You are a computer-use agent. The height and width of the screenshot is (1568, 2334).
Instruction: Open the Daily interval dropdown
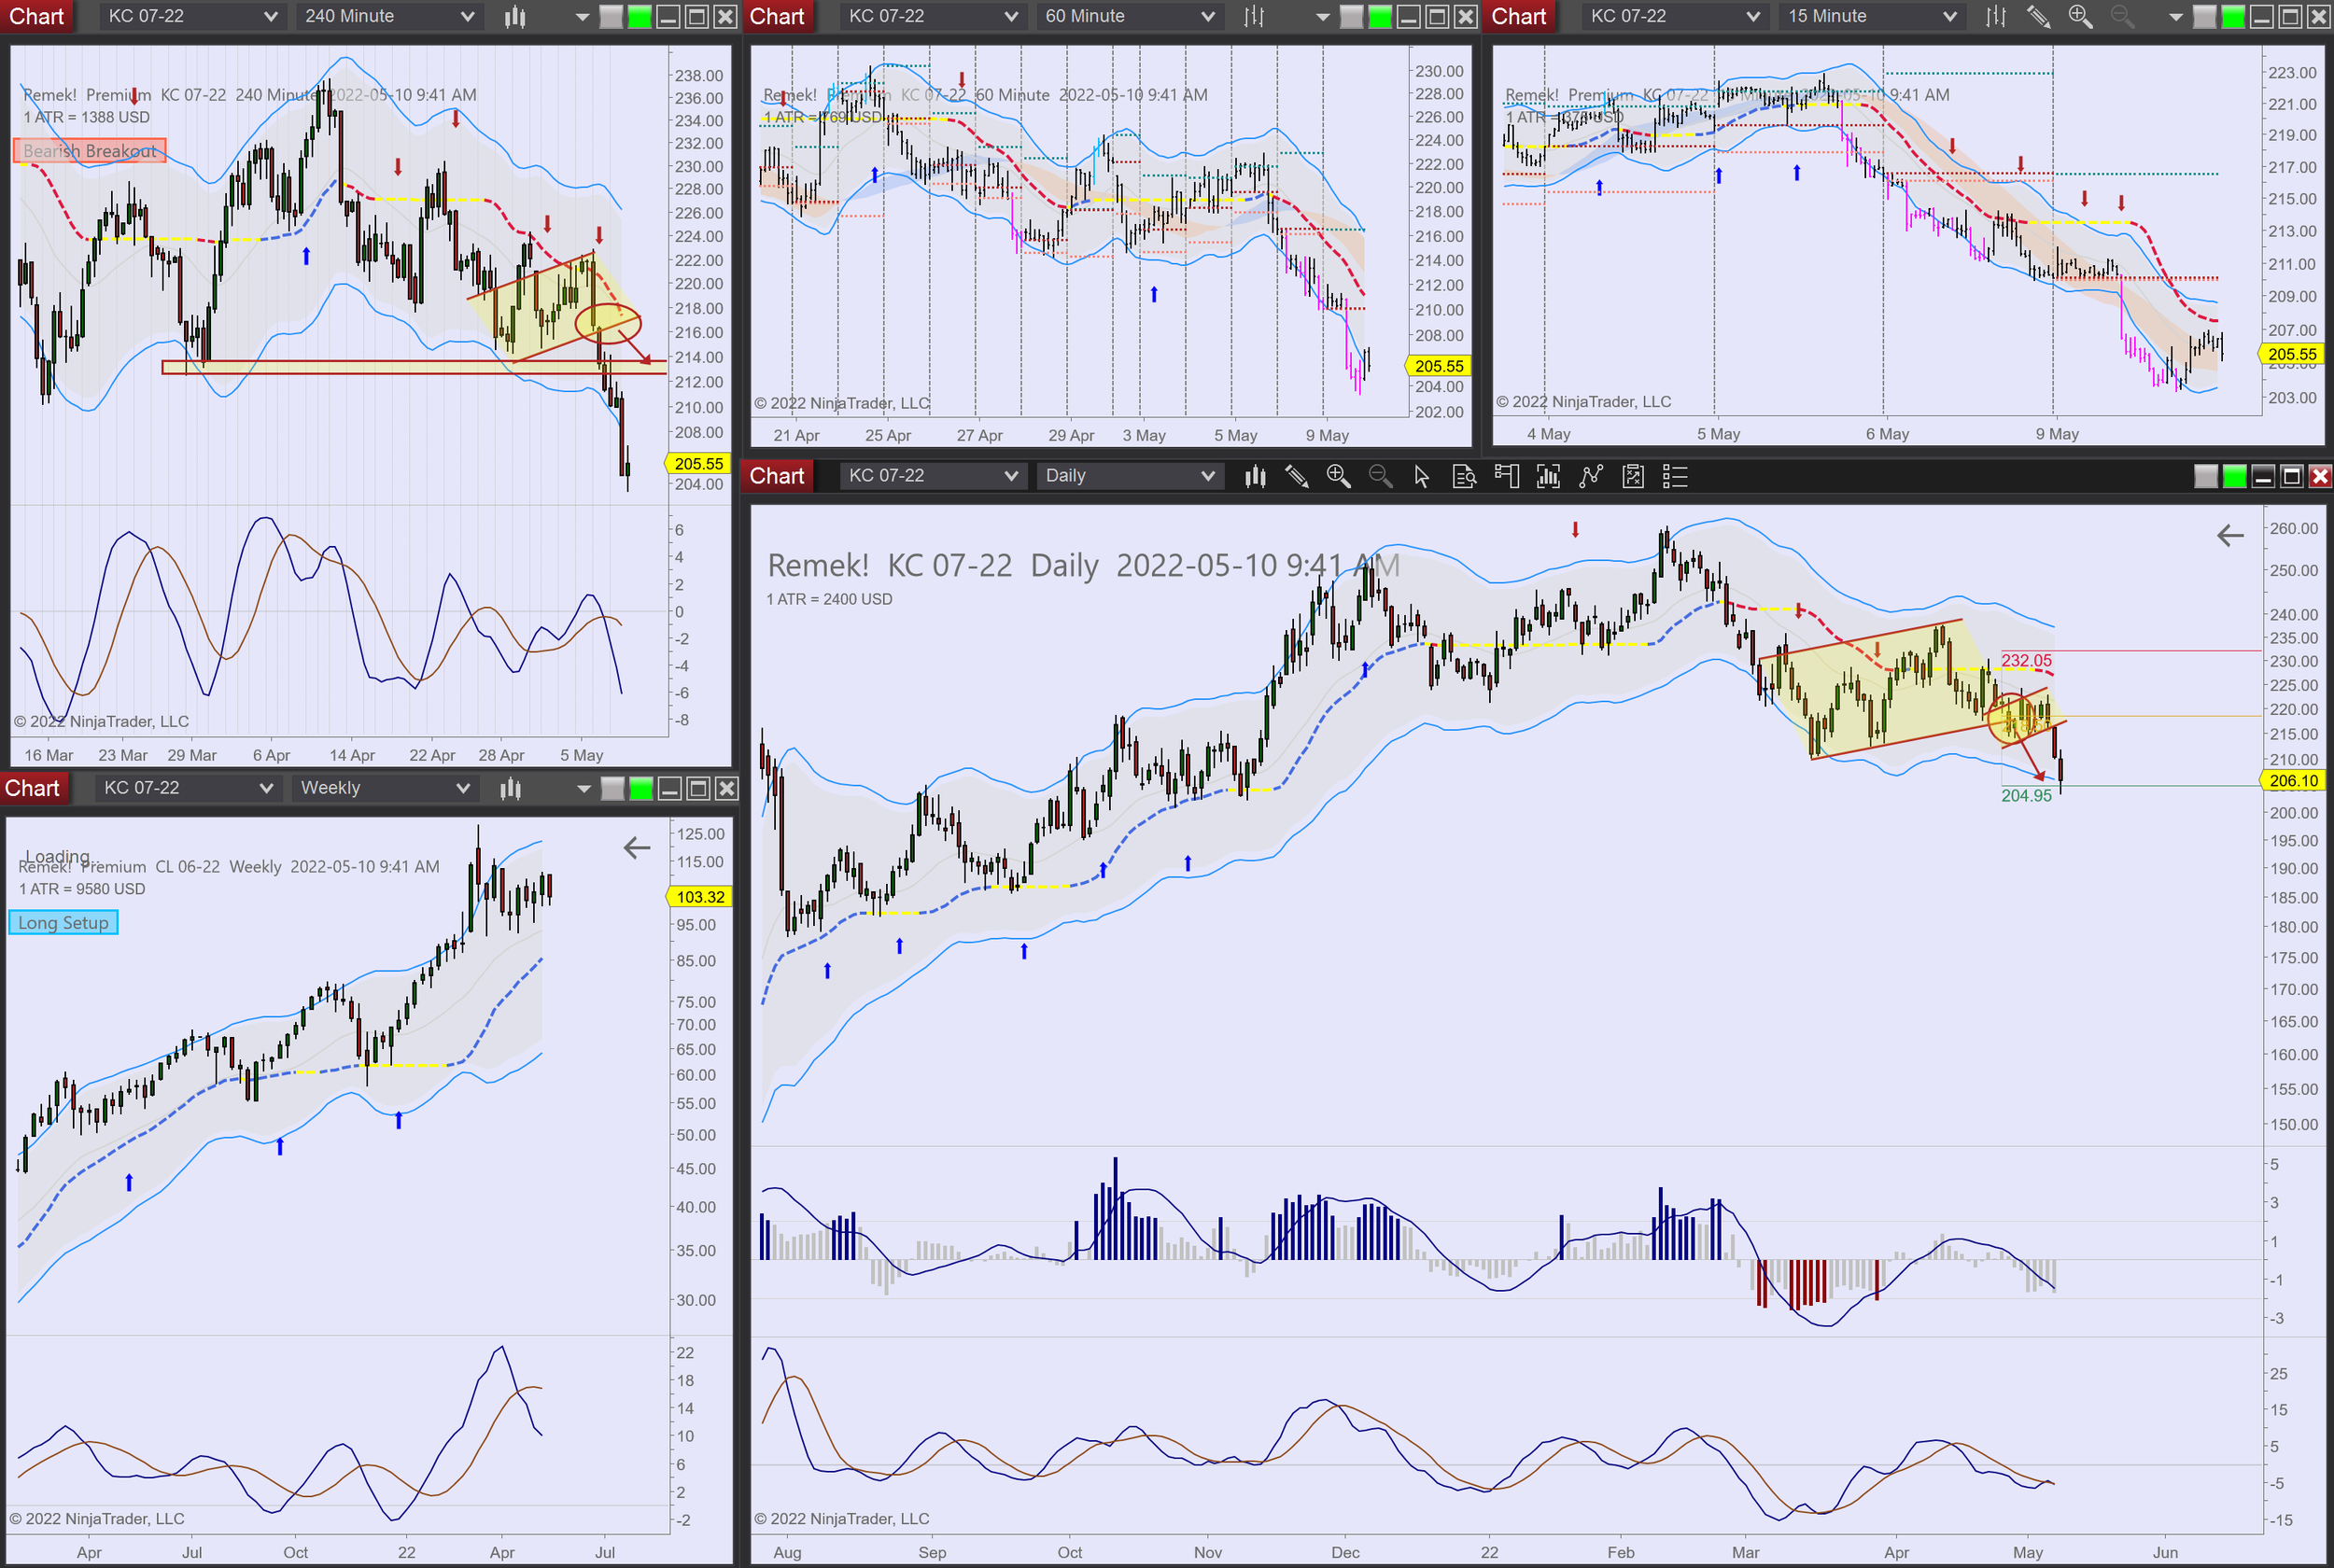tap(1129, 476)
